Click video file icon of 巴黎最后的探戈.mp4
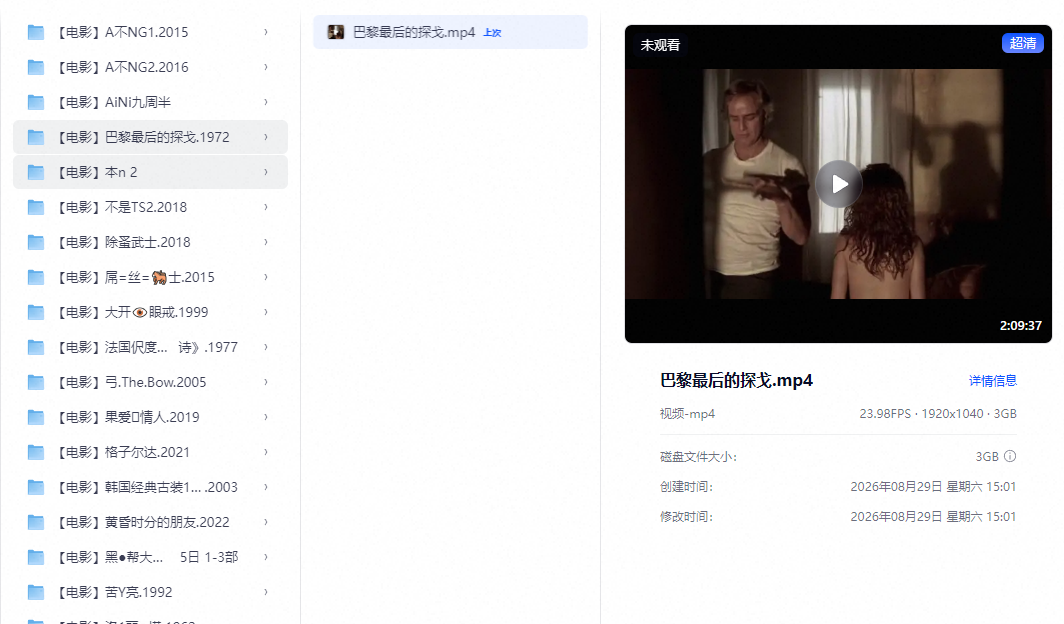This screenshot has height=624, width=1064. click(x=335, y=32)
